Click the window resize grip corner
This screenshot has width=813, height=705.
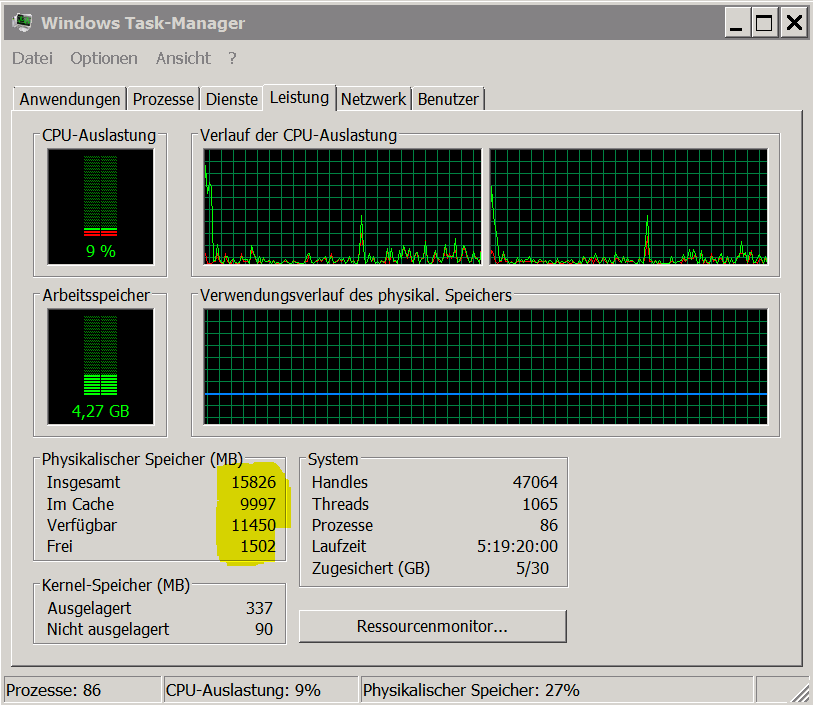tap(800, 694)
